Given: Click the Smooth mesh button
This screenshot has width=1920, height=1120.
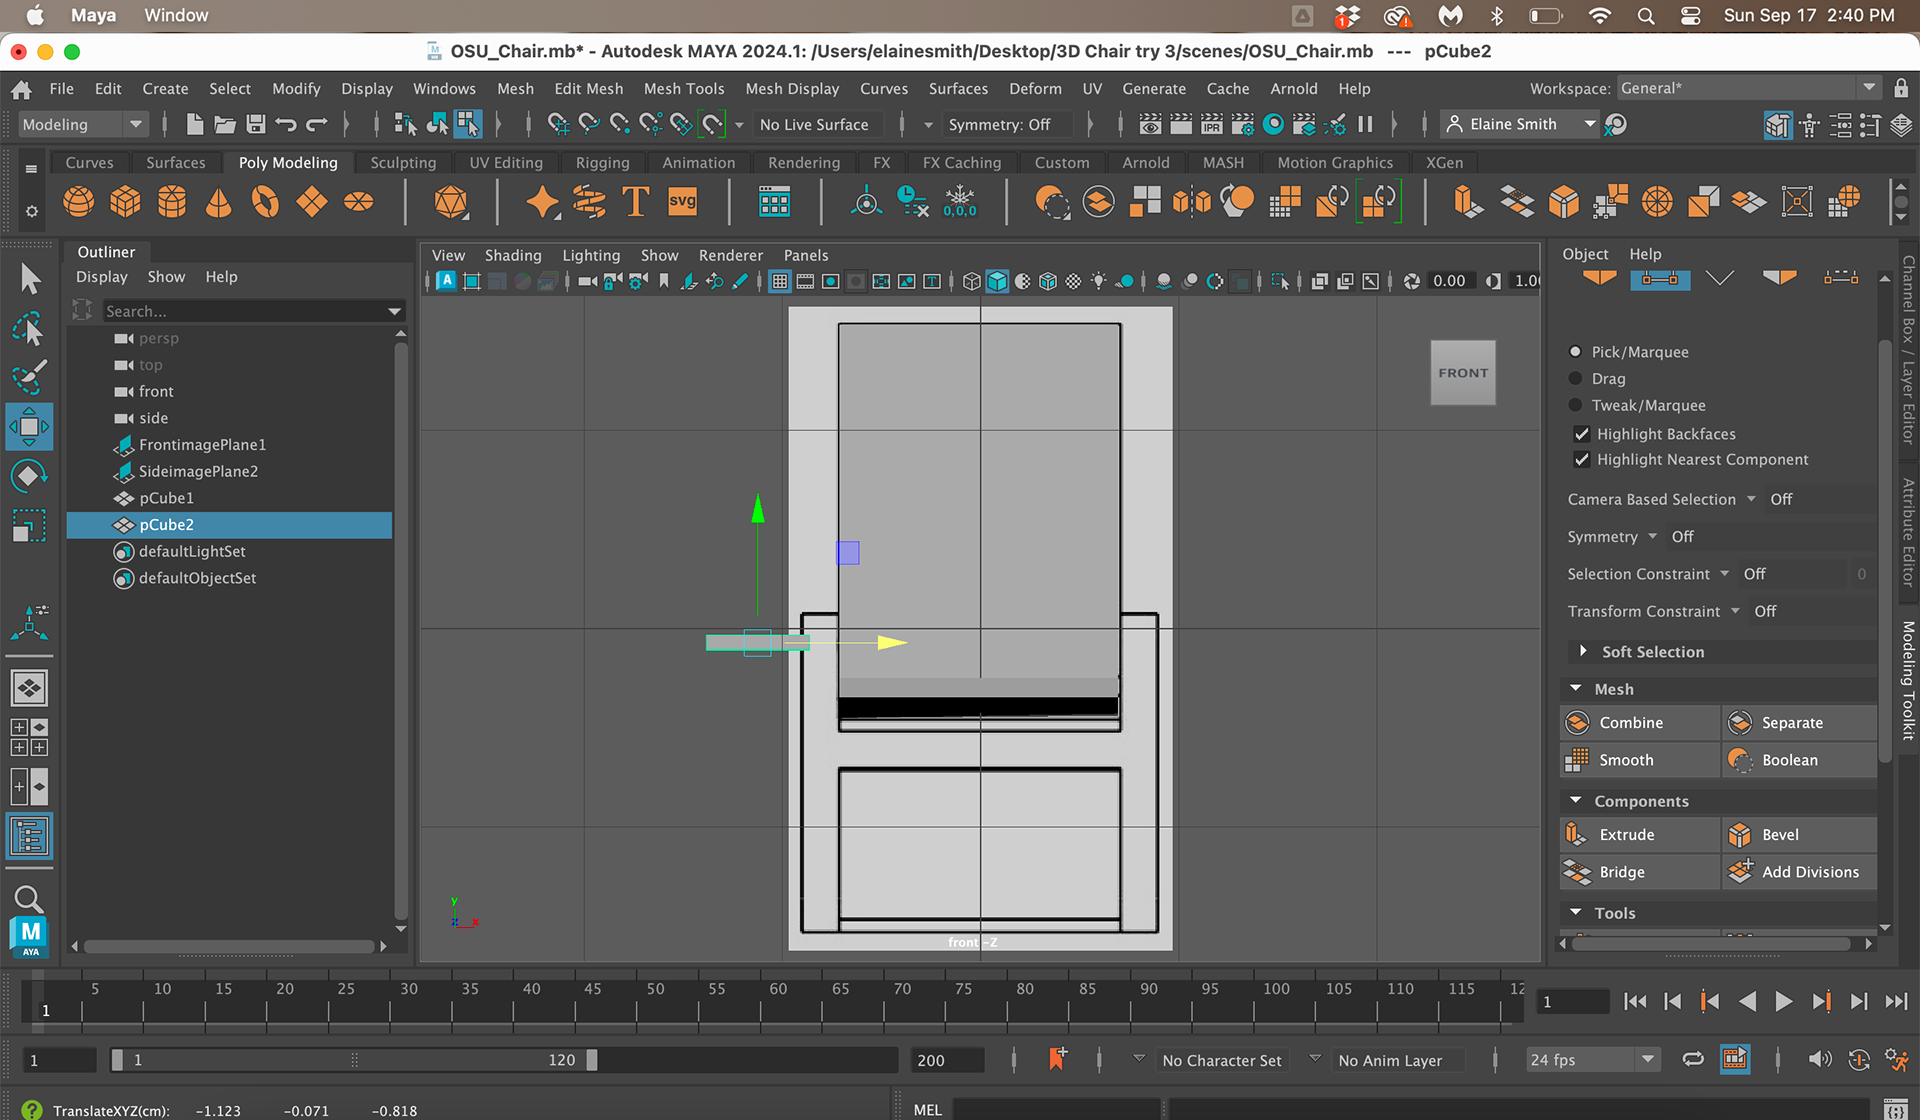Looking at the screenshot, I should point(1639,760).
